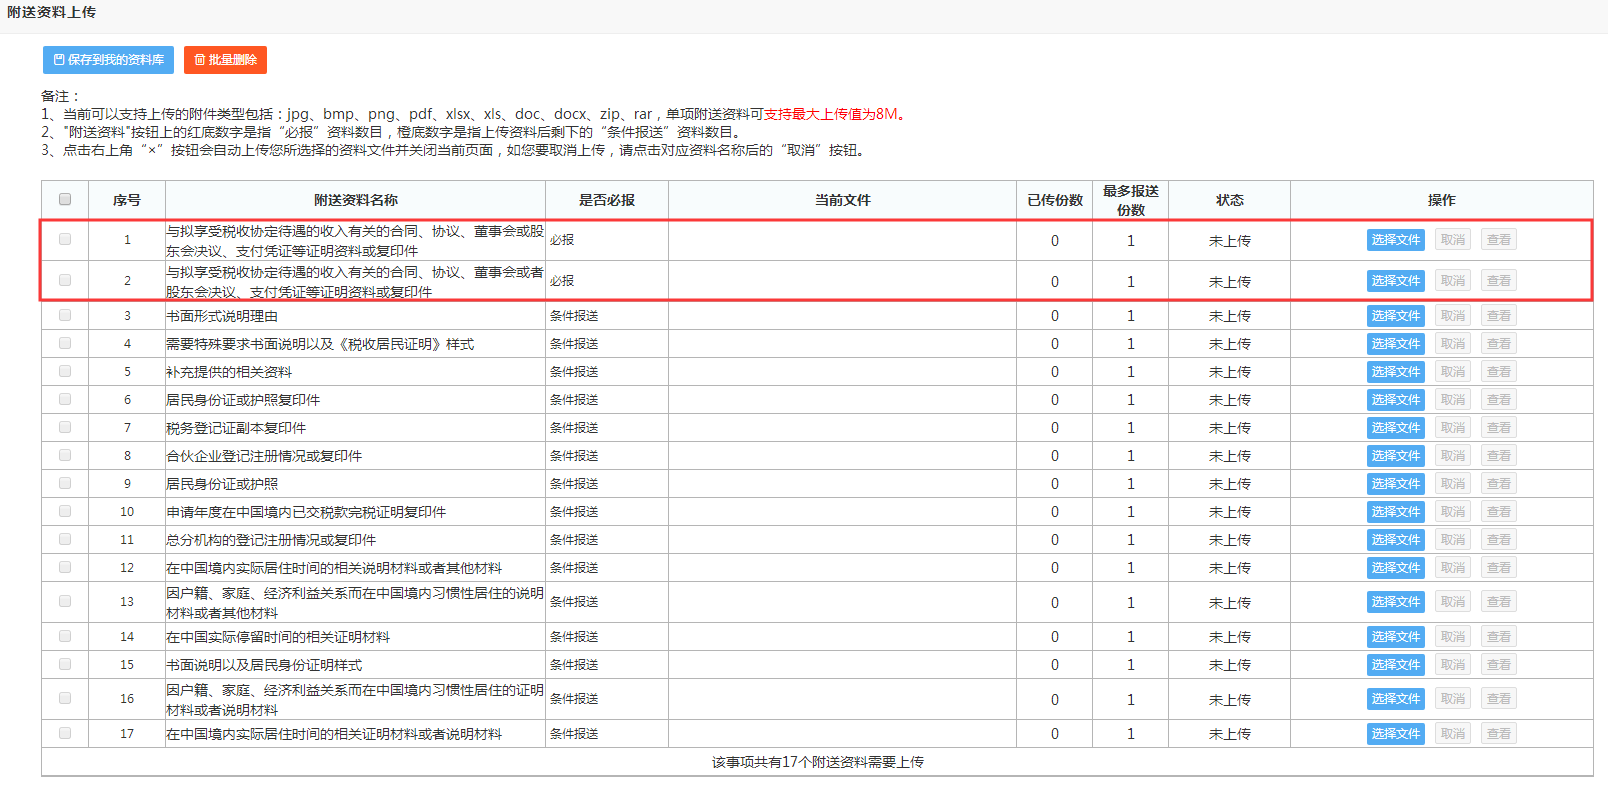The image size is (1608, 788).
Task: Click 取消 button in row 9
Action: (x=1453, y=484)
